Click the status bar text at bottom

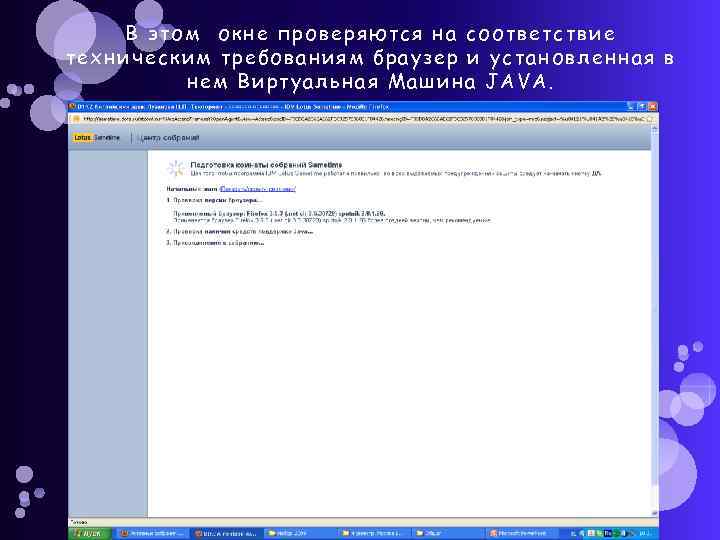click(x=79, y=522)
